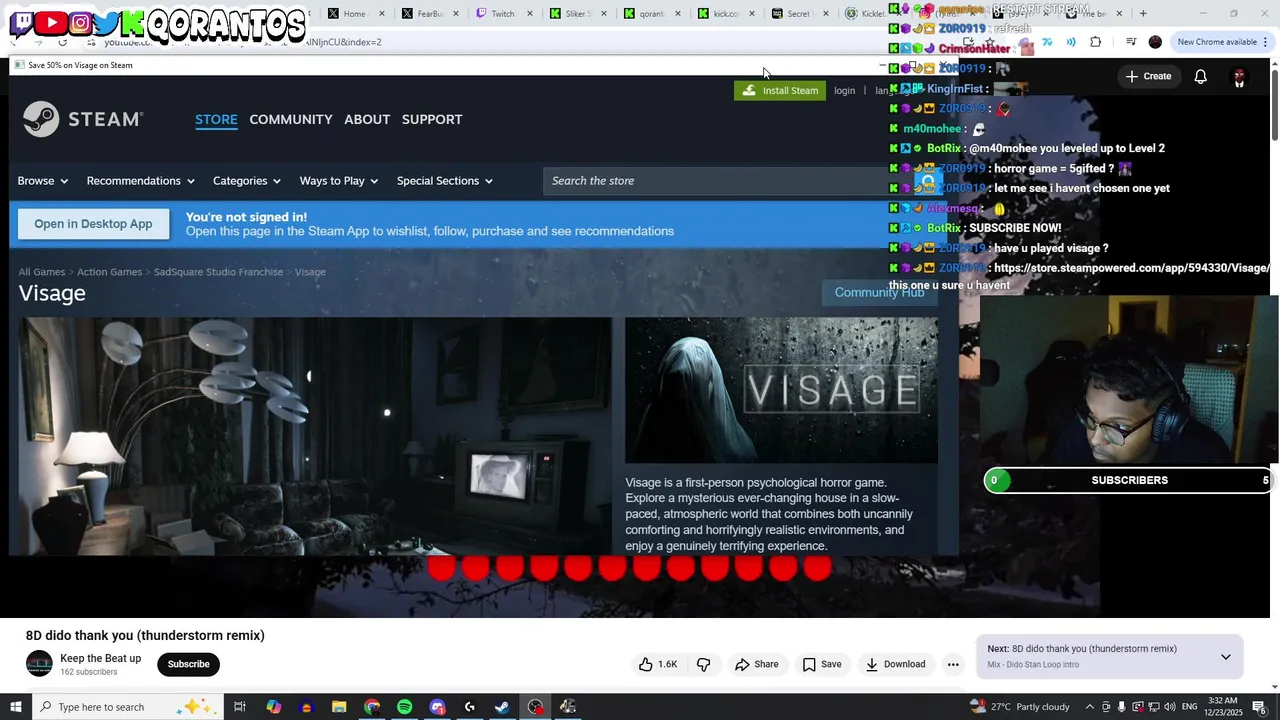
Task: Open the Steam STORE tab
Action: (x=216, y=119)
